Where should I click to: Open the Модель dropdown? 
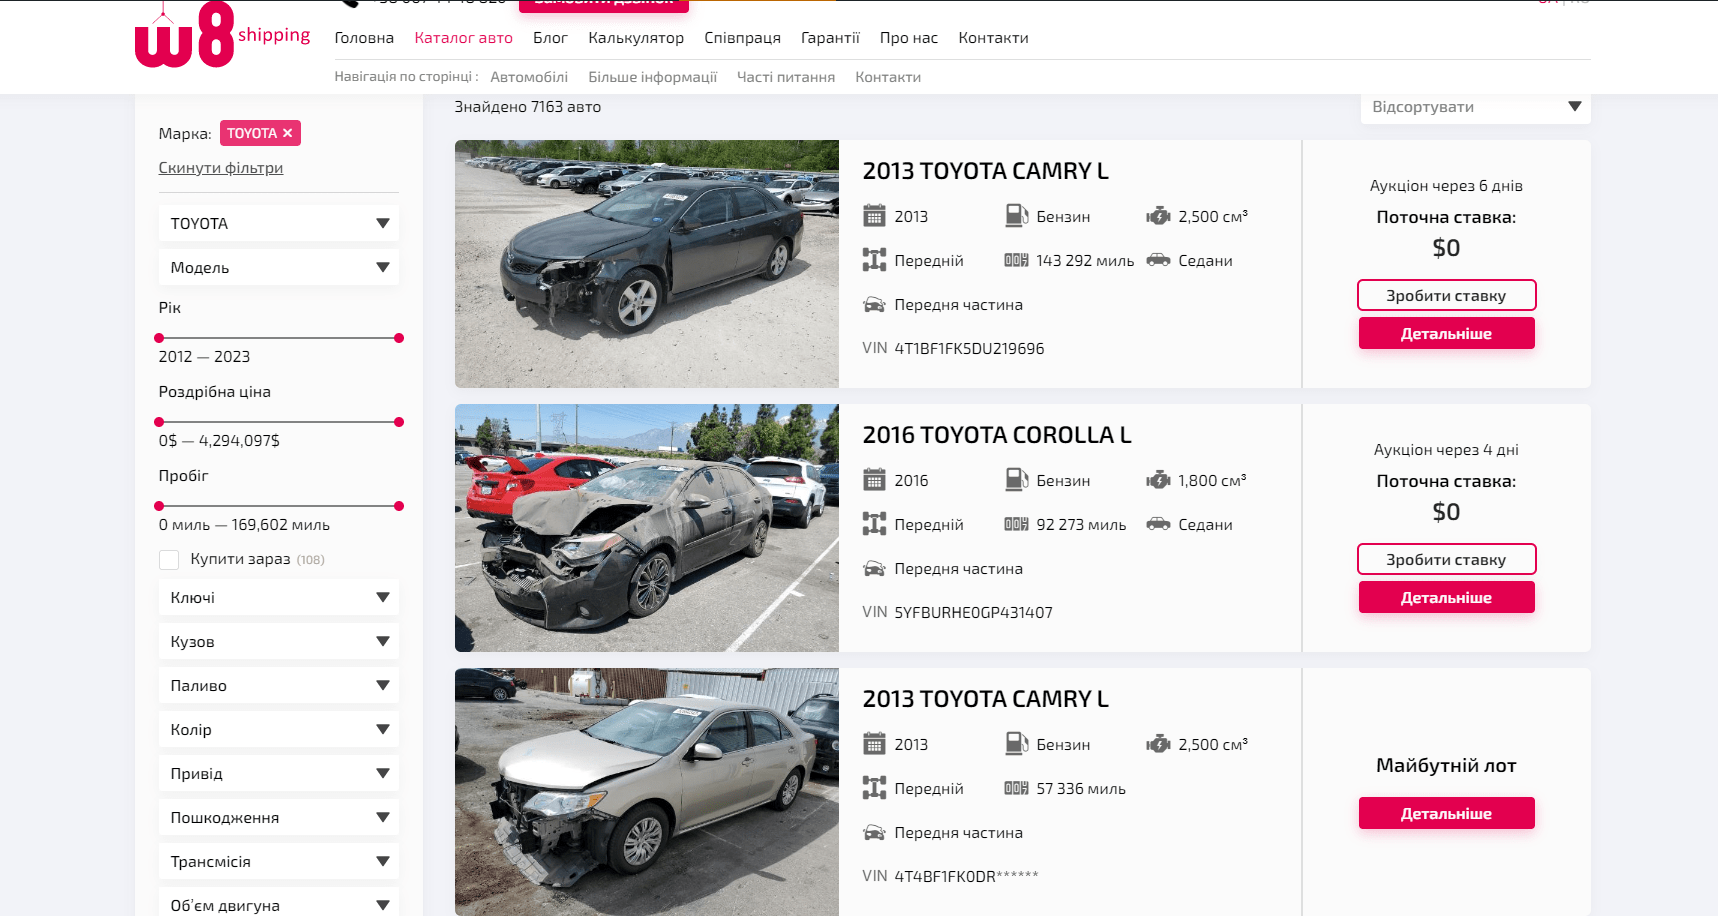(x=278, y=267)
